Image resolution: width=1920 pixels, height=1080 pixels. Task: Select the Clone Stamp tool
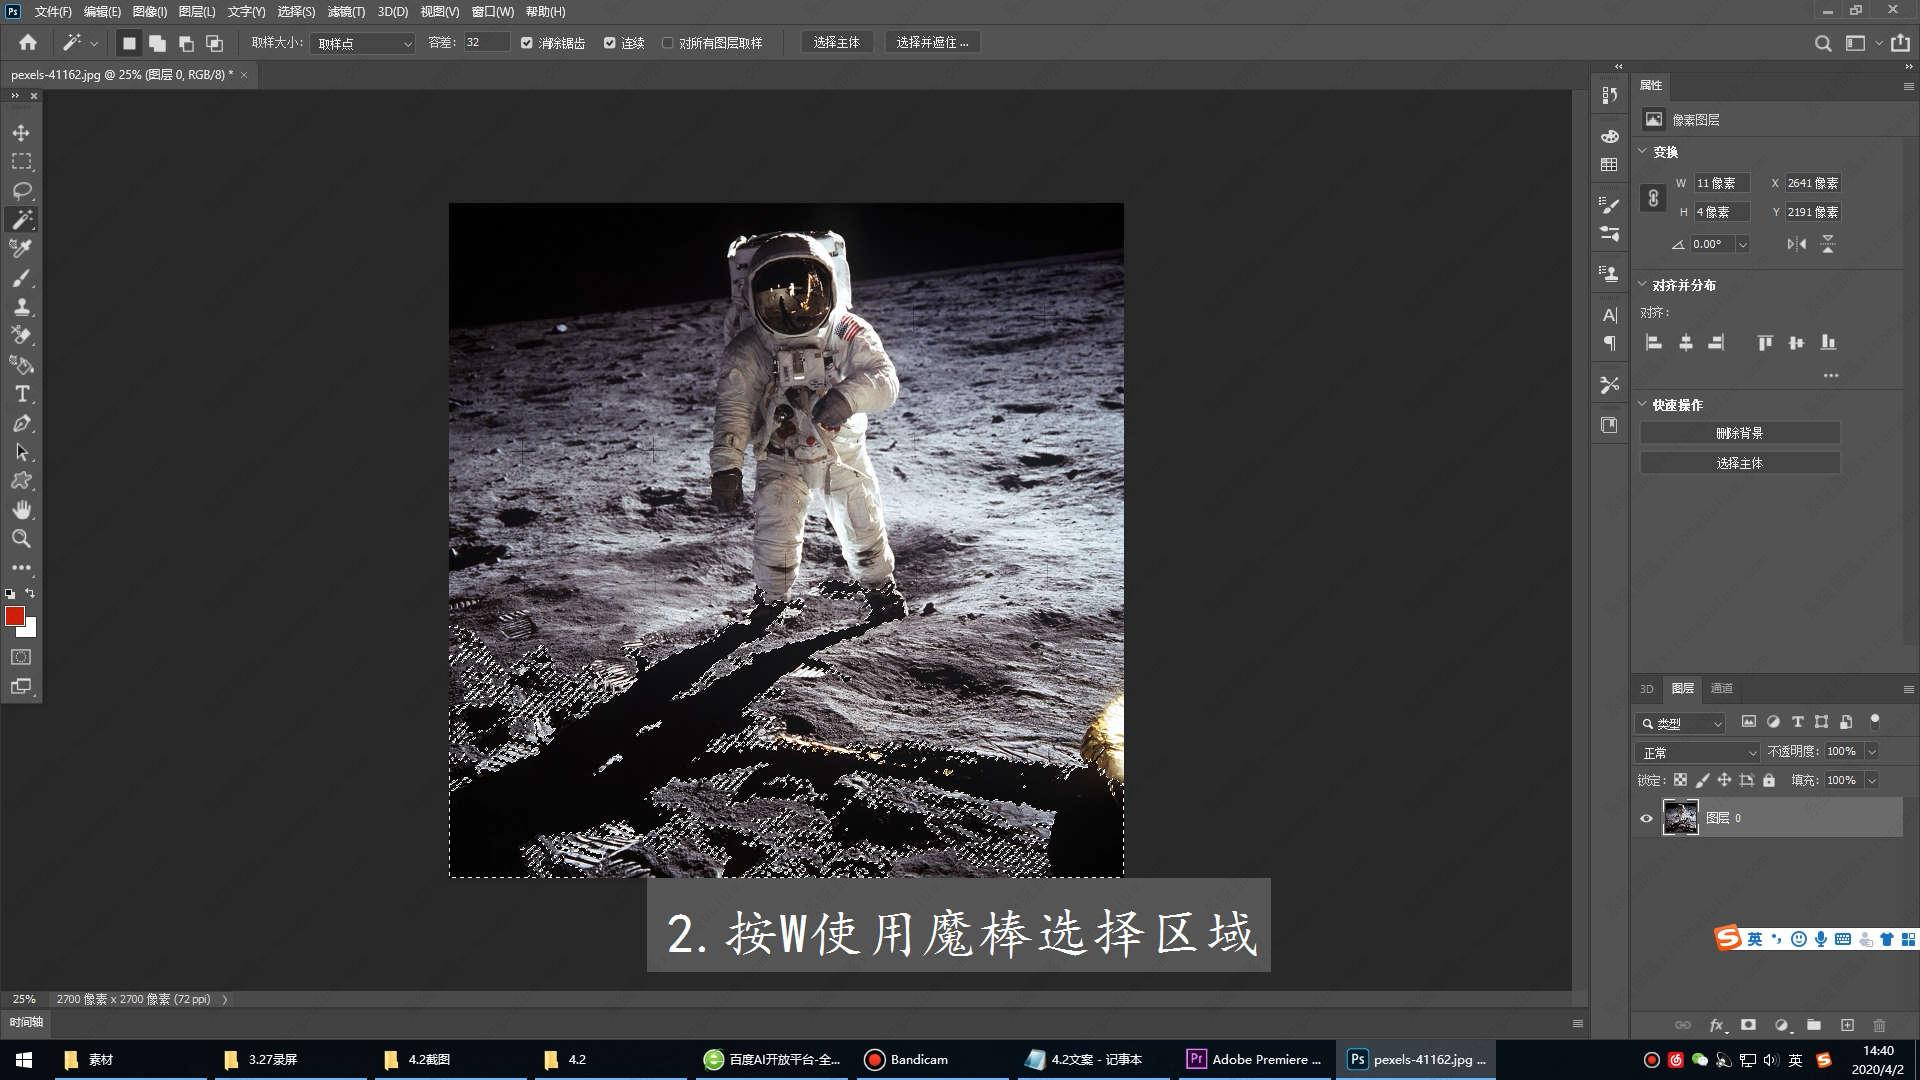click(x=21, y=307)
